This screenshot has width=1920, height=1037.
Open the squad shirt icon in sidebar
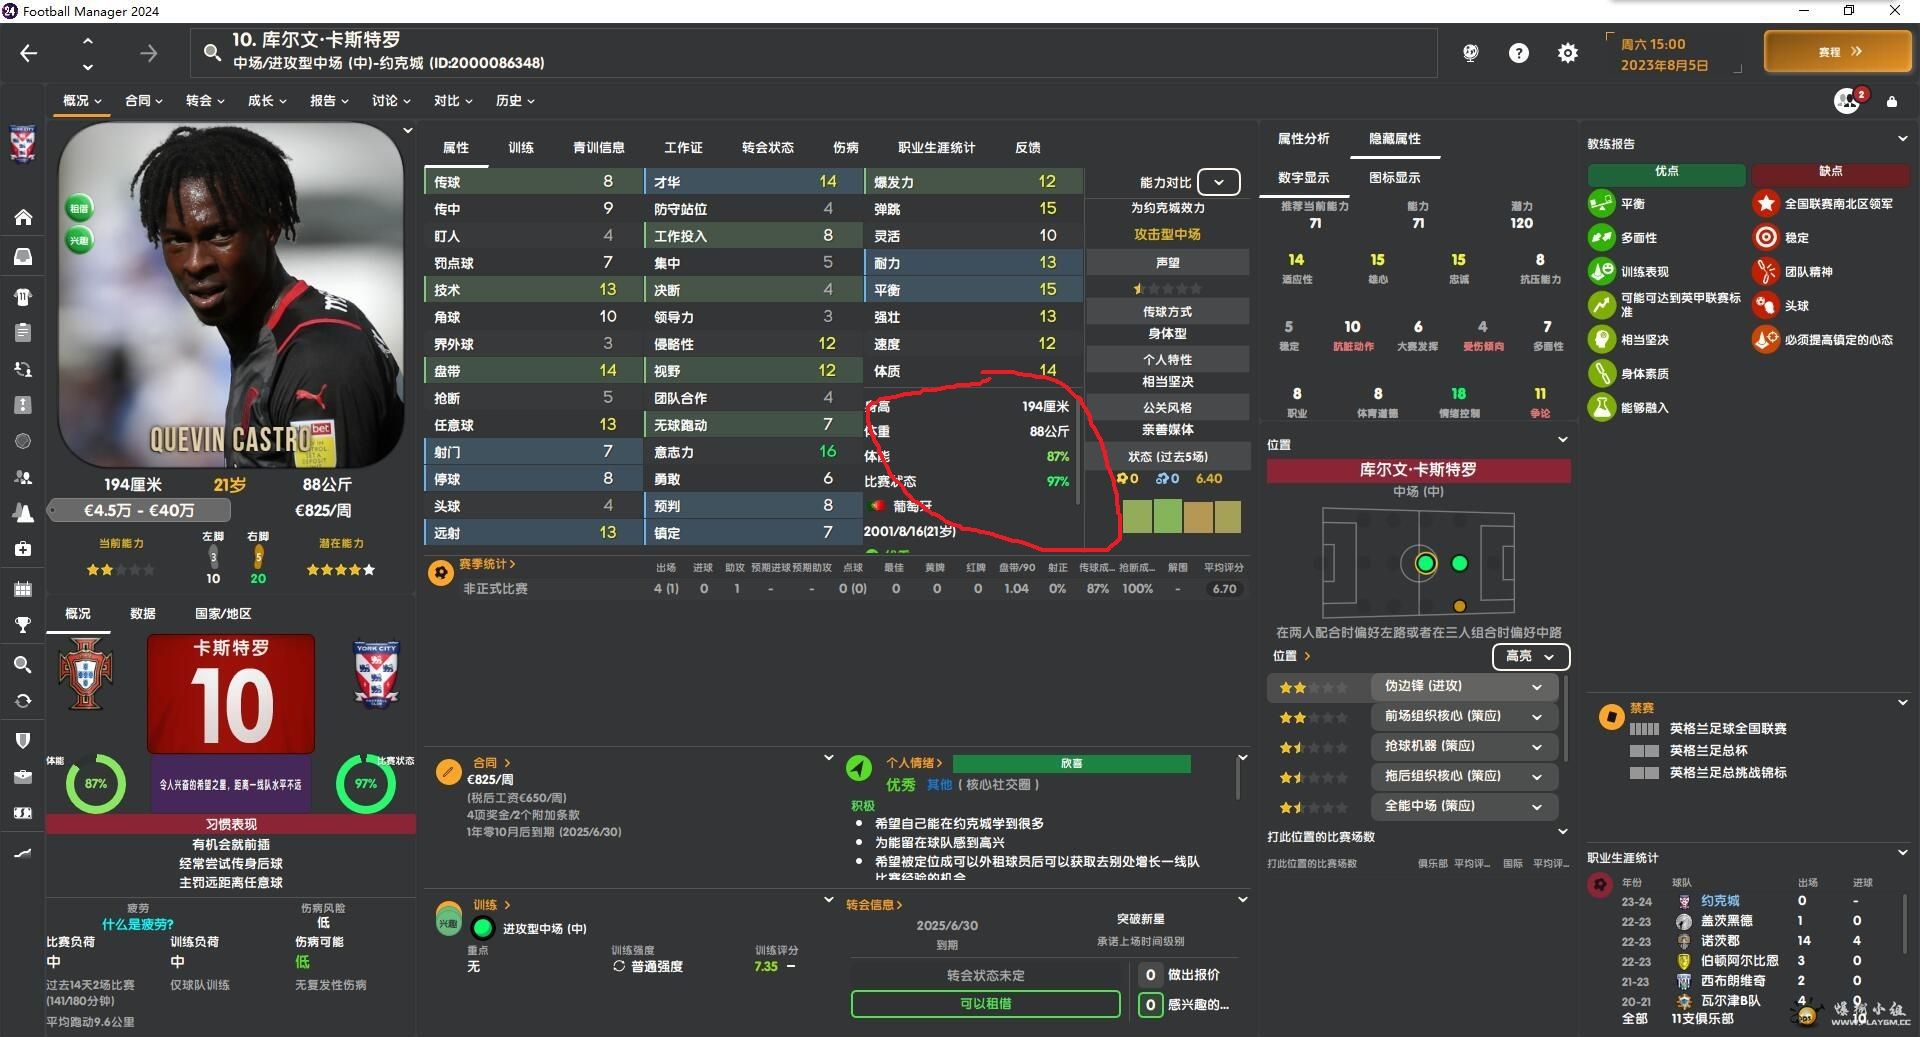[23, 296]
